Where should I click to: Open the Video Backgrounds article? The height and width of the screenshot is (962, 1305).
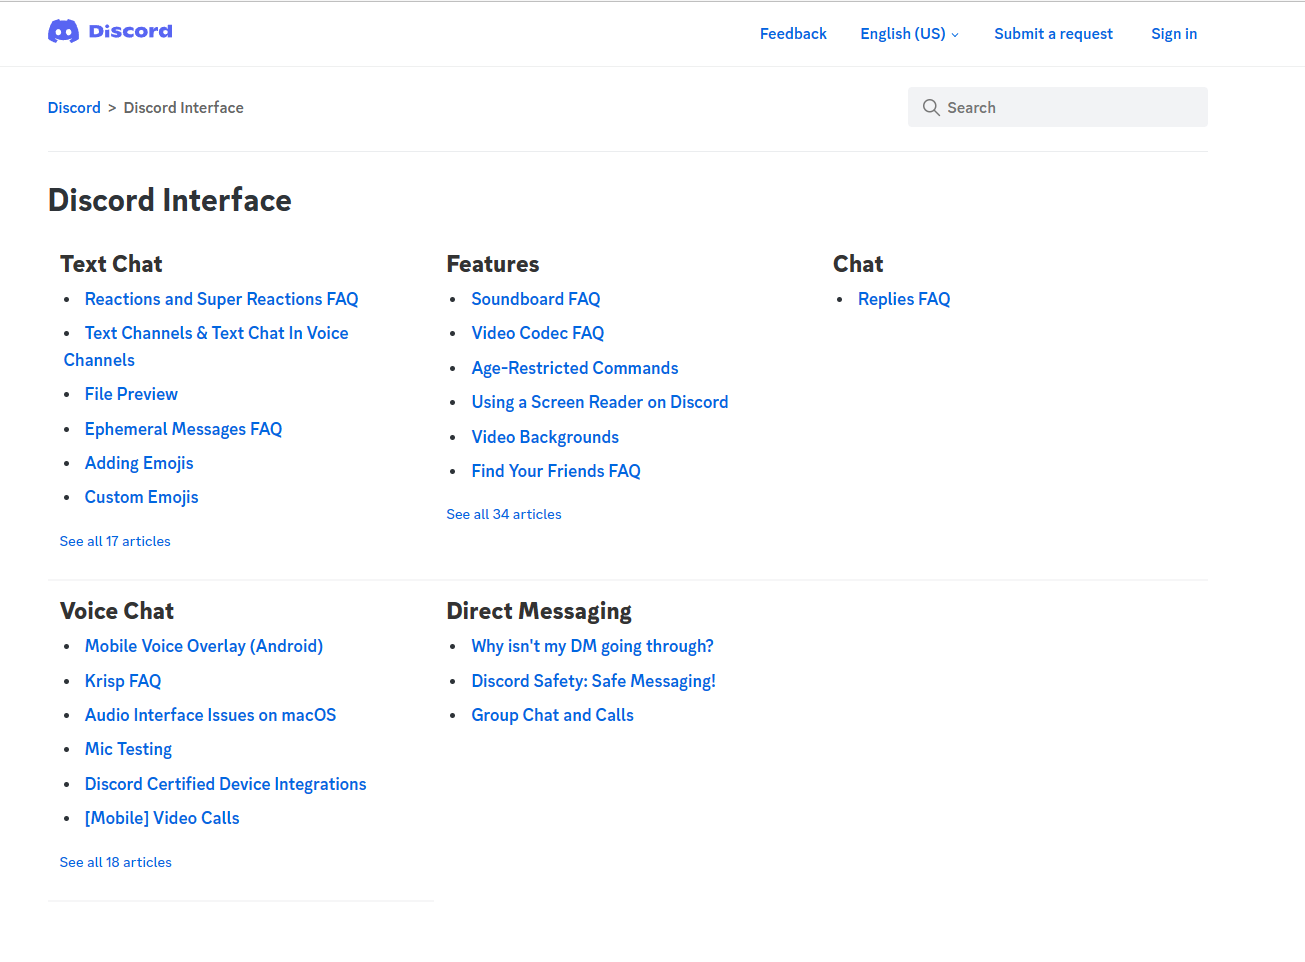click(x=545, y=437)
